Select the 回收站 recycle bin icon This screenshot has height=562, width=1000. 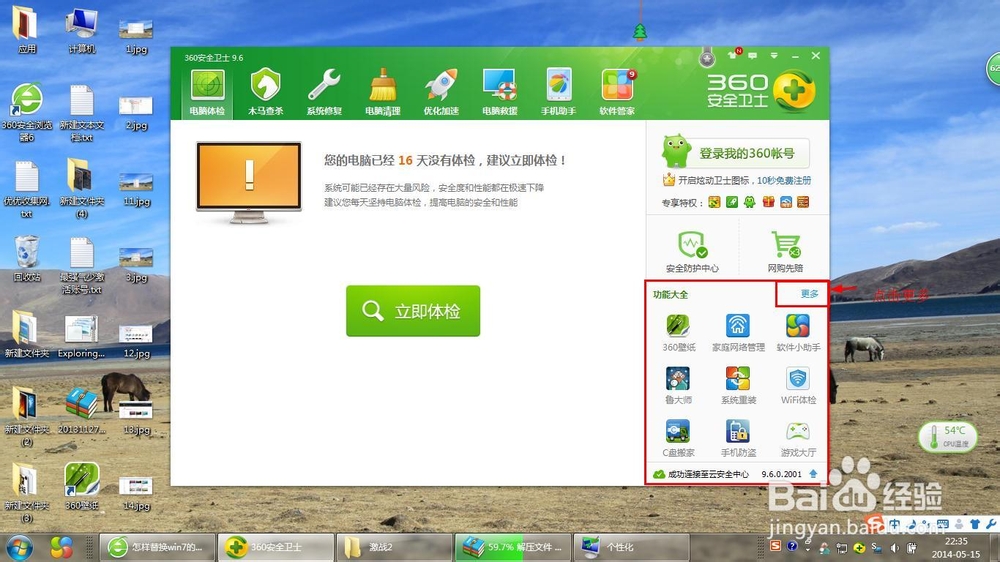(27, 258)
